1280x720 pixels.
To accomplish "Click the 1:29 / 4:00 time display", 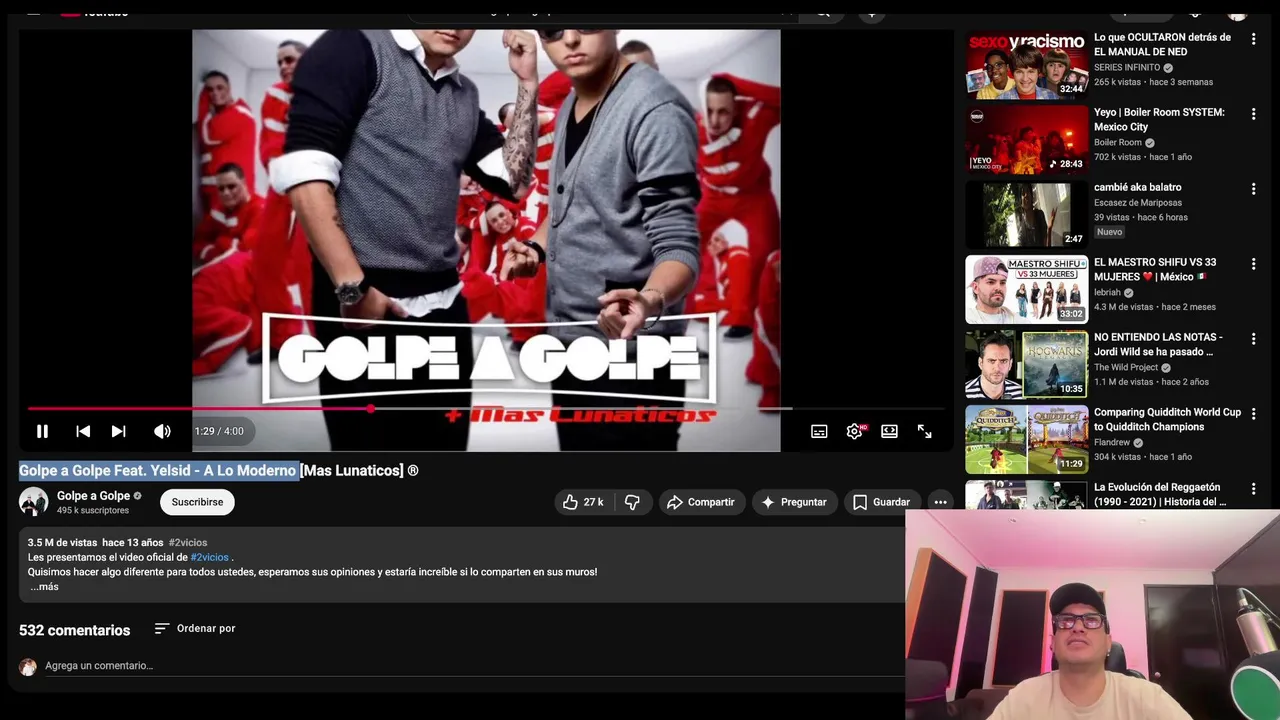I will coord(219,431).
